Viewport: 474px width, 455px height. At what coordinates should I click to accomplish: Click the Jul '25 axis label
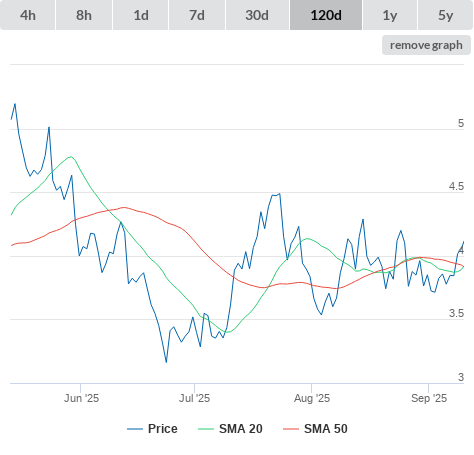coord(195,398)
